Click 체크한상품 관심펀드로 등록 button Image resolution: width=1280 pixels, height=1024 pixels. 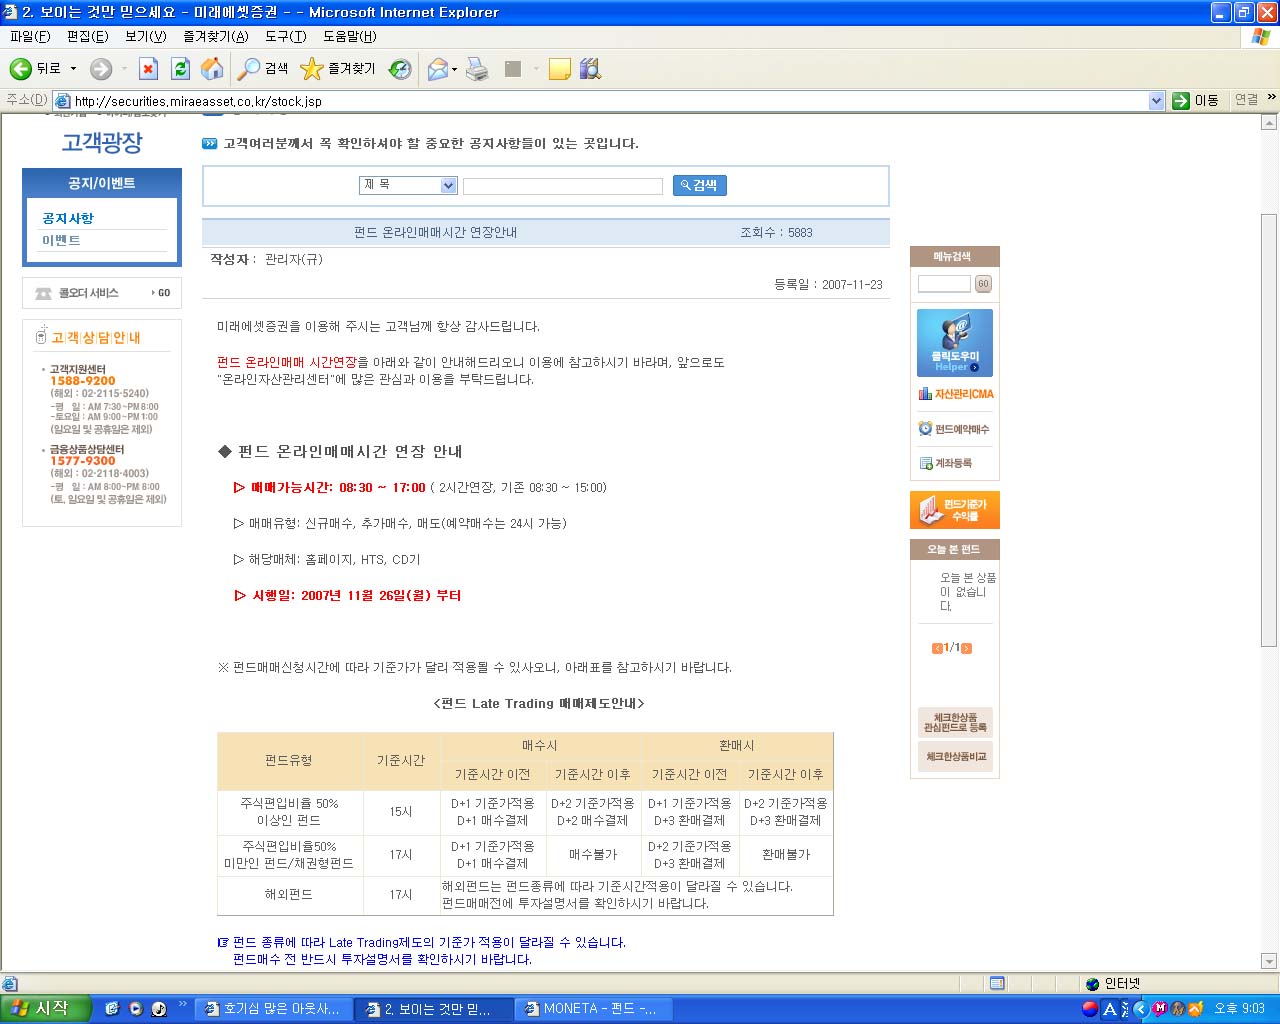955,722
